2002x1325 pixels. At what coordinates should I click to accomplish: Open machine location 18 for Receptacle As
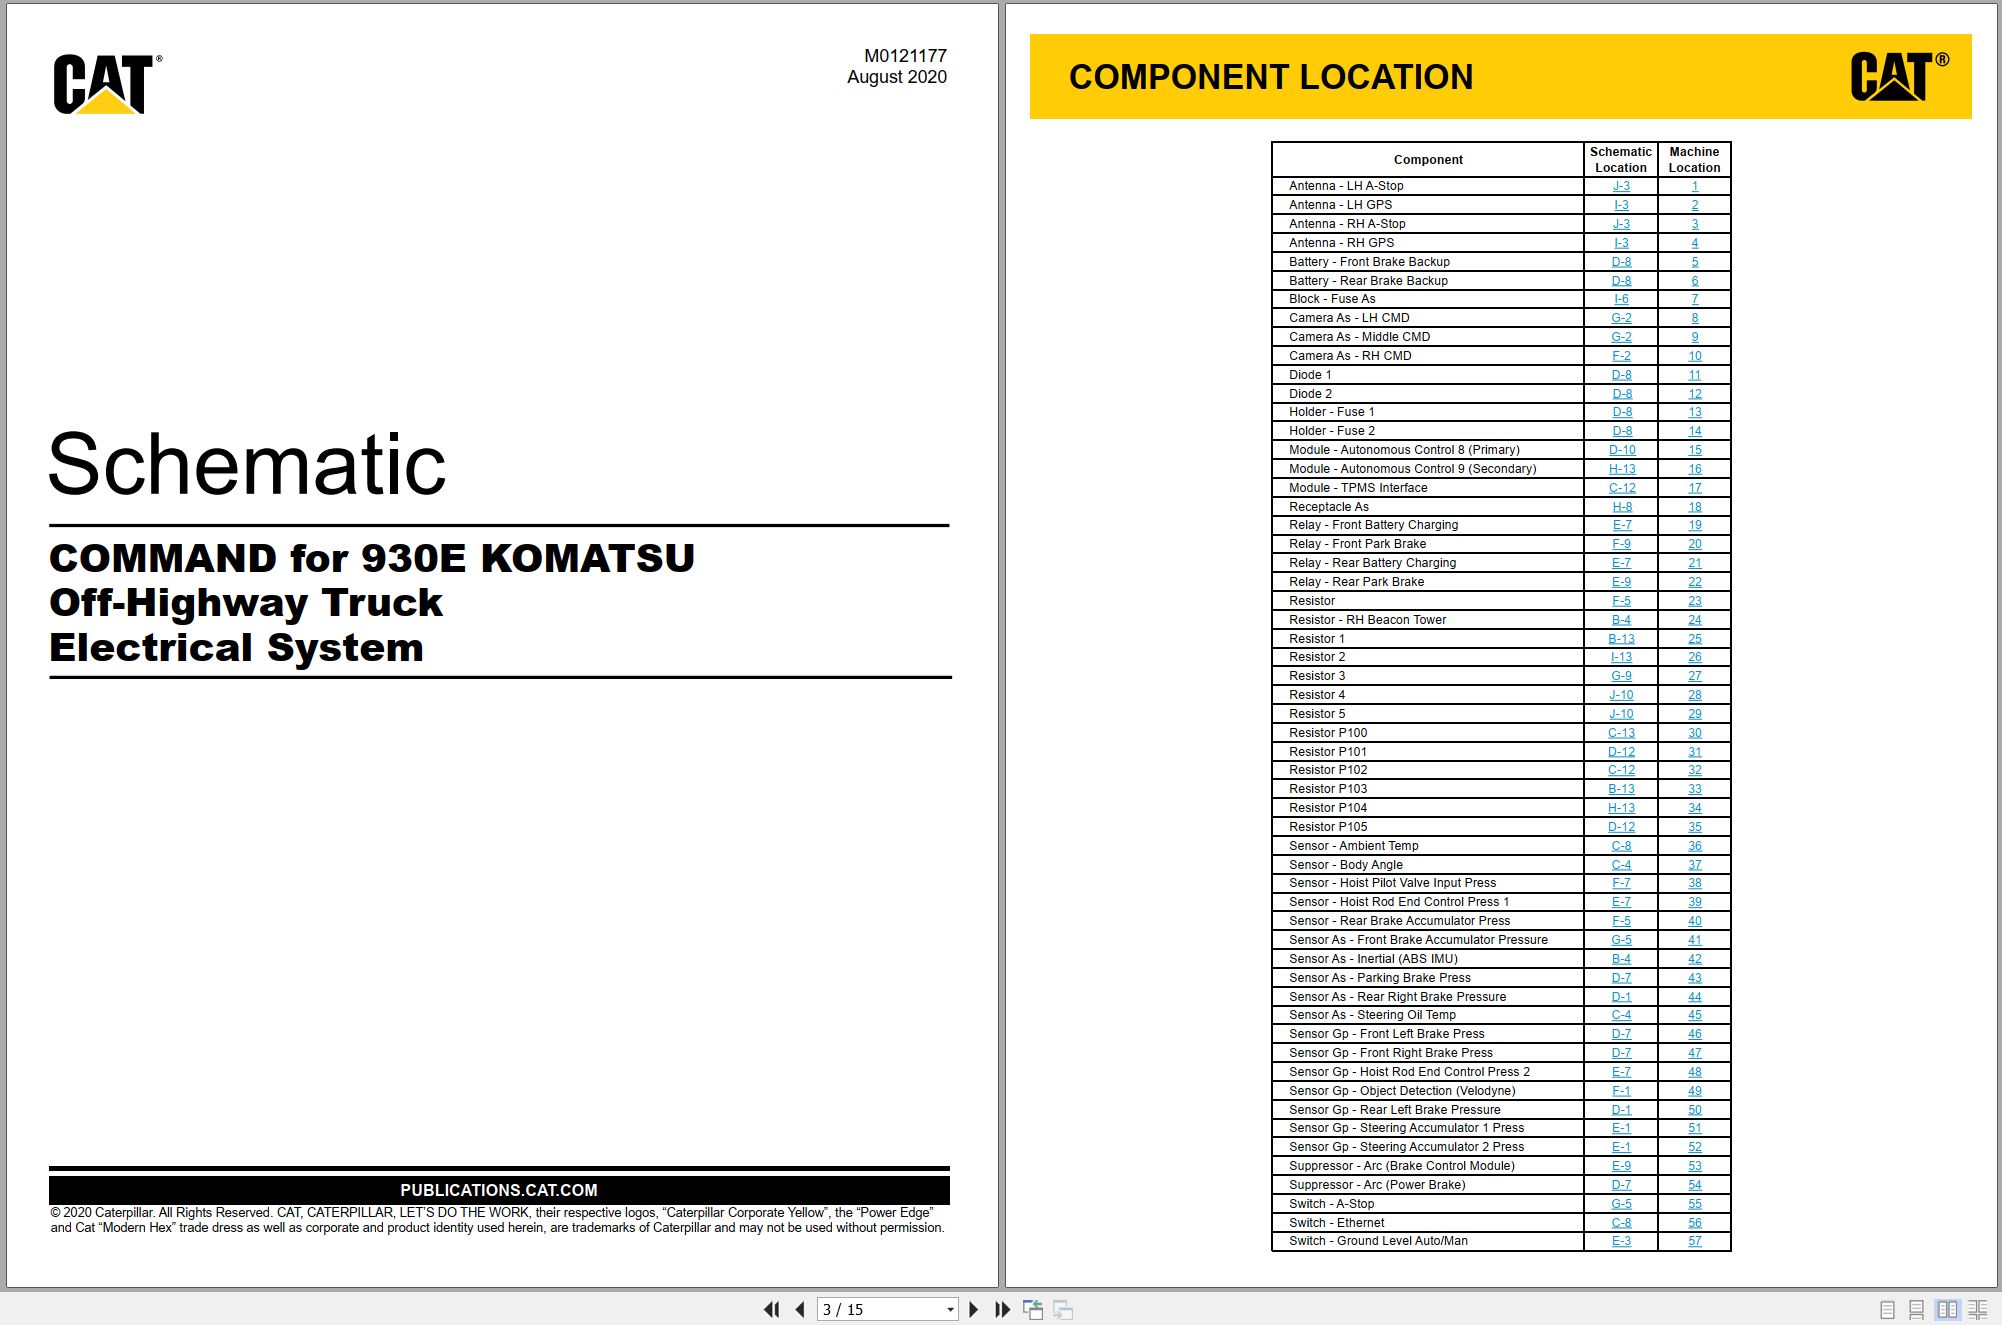(1694, 507)
